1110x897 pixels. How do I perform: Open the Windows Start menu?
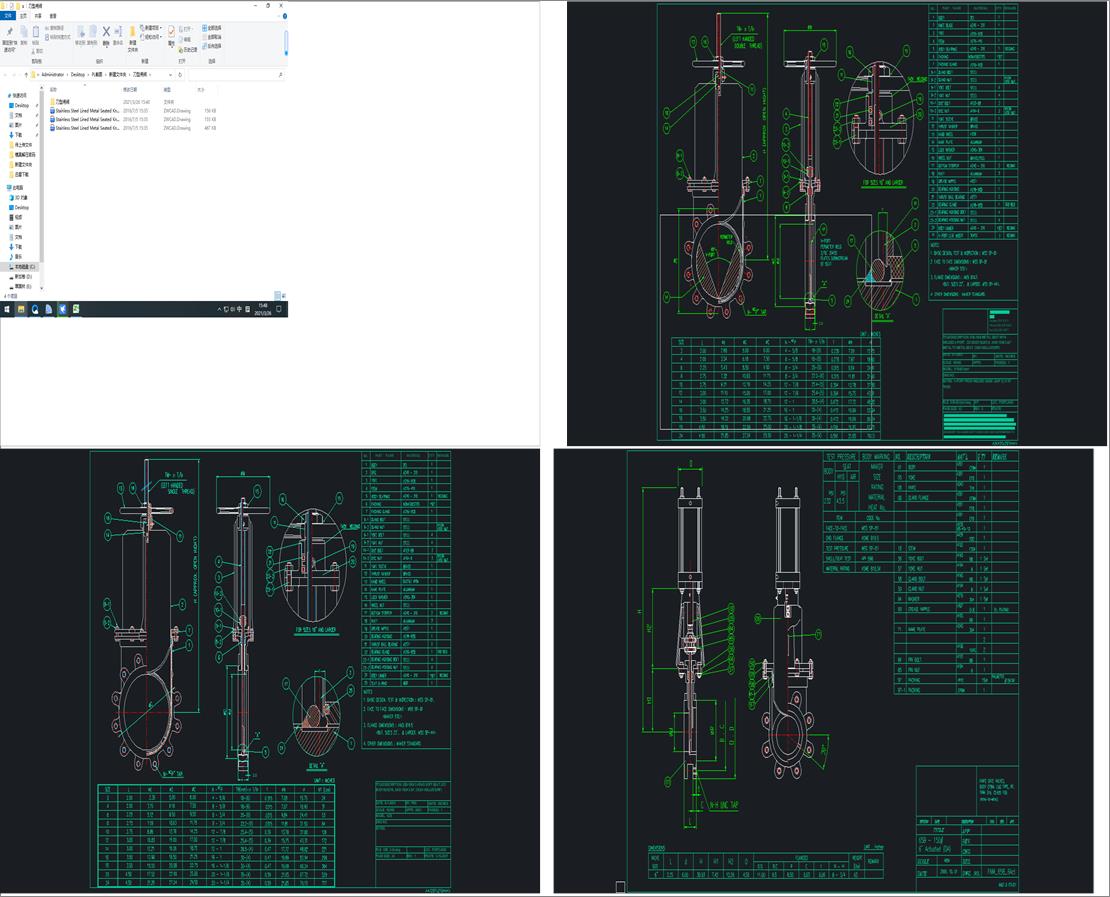[x=7, y=310]
